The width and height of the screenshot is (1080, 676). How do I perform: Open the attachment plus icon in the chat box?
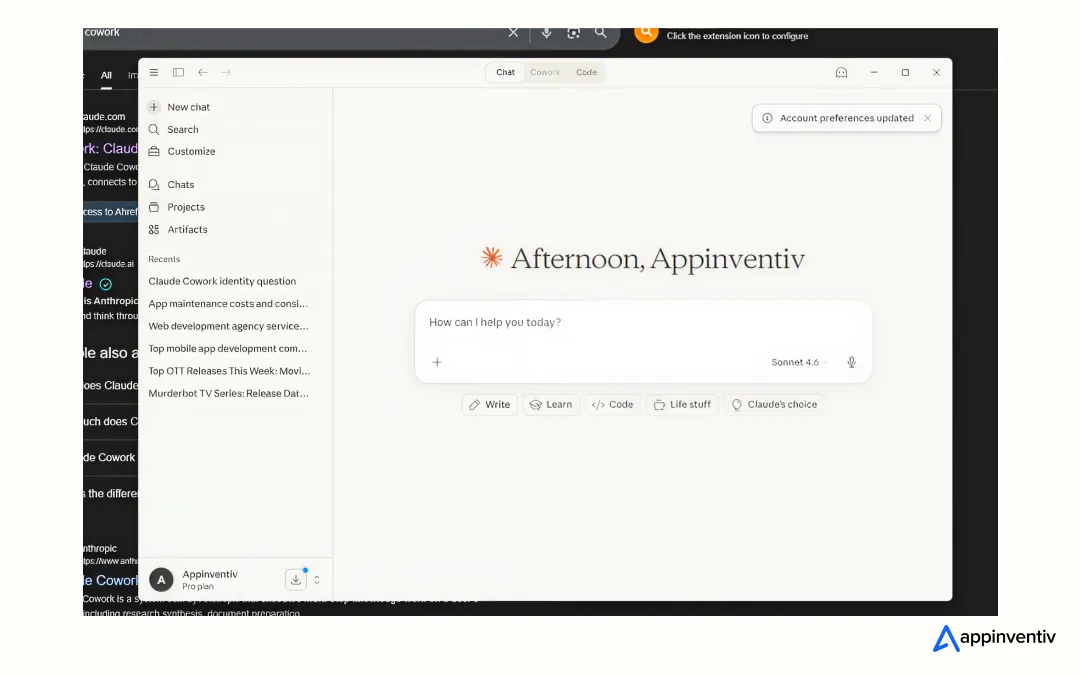[x=437, y=362]
